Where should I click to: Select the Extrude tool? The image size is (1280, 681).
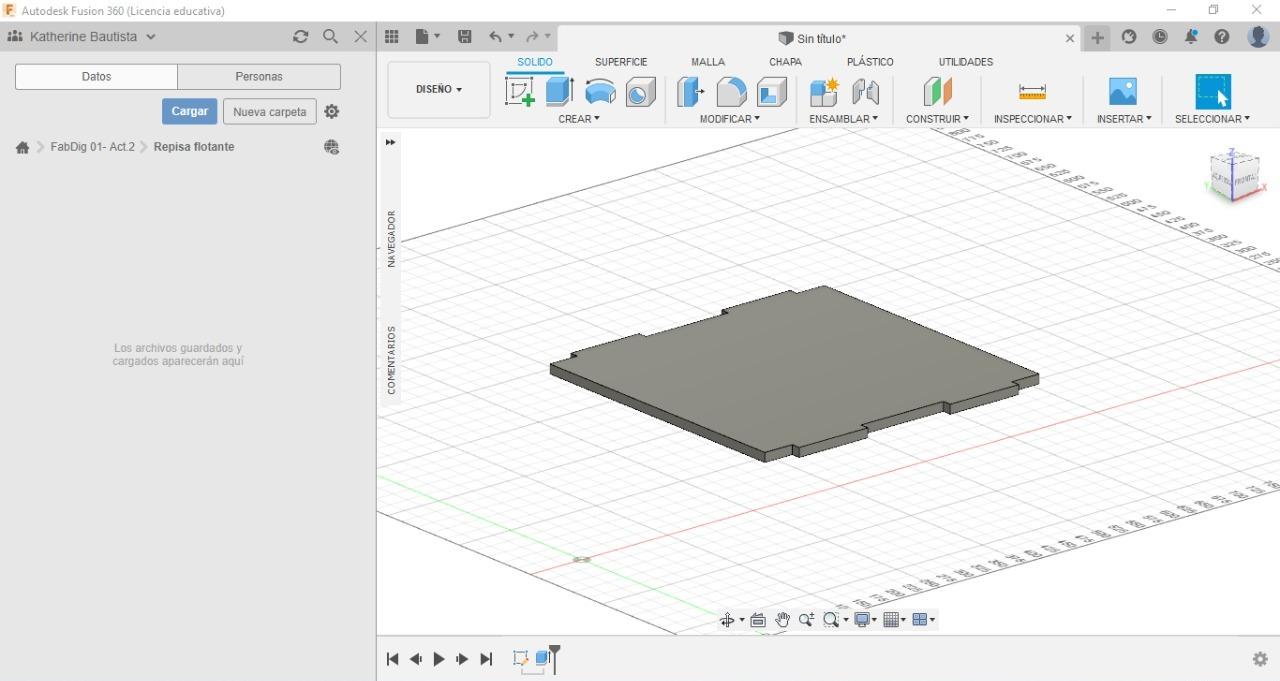point(559,92)
